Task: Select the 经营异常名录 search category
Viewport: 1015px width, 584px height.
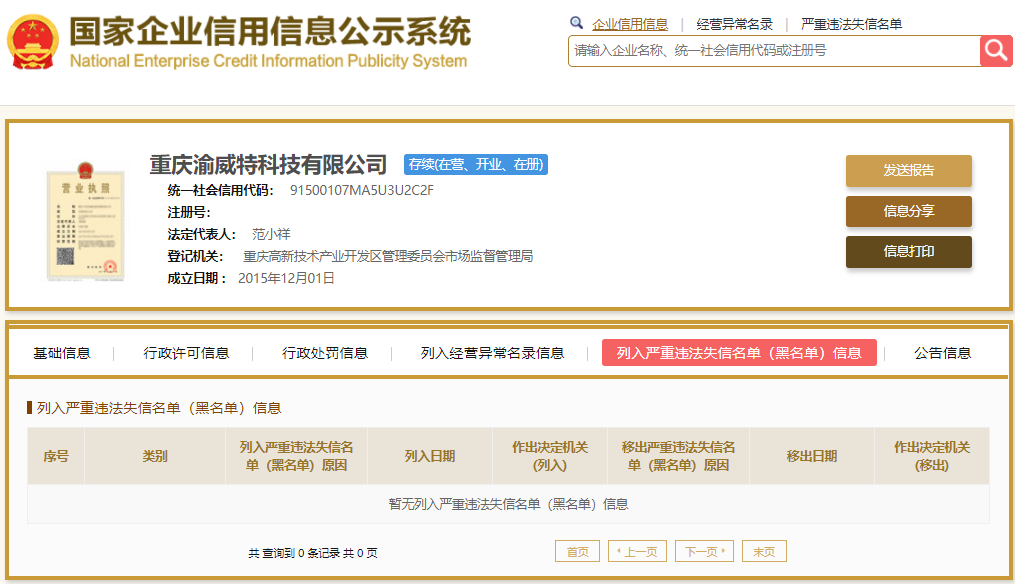Action: (734, 25)
